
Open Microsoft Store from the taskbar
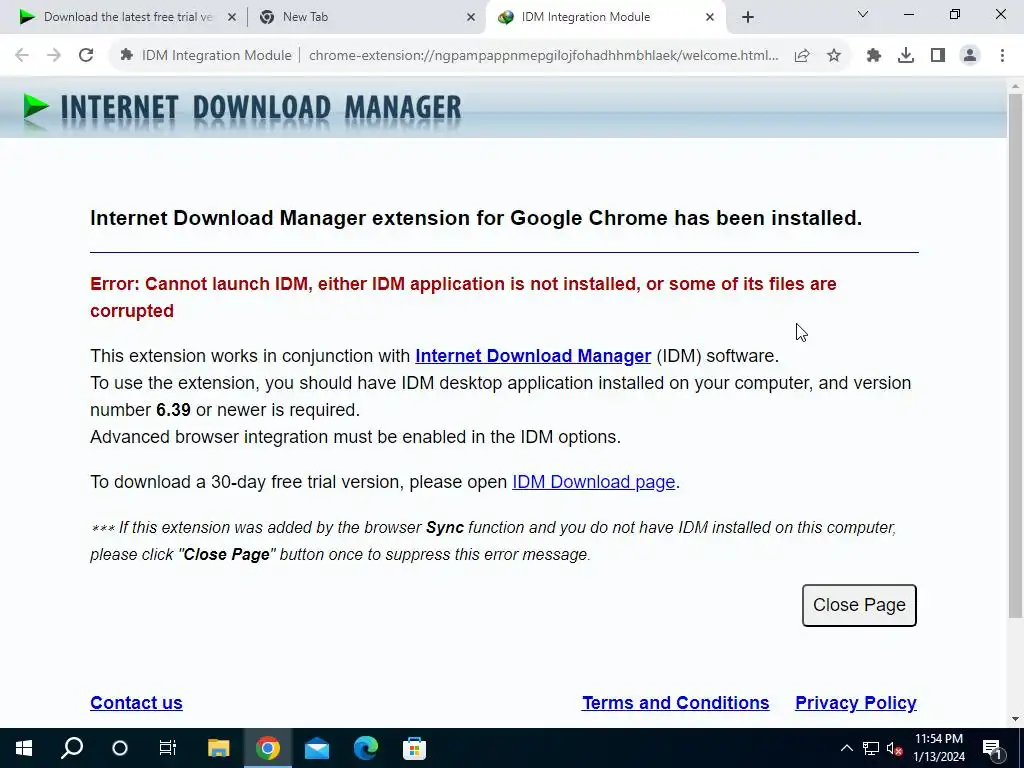coord(414,748)
